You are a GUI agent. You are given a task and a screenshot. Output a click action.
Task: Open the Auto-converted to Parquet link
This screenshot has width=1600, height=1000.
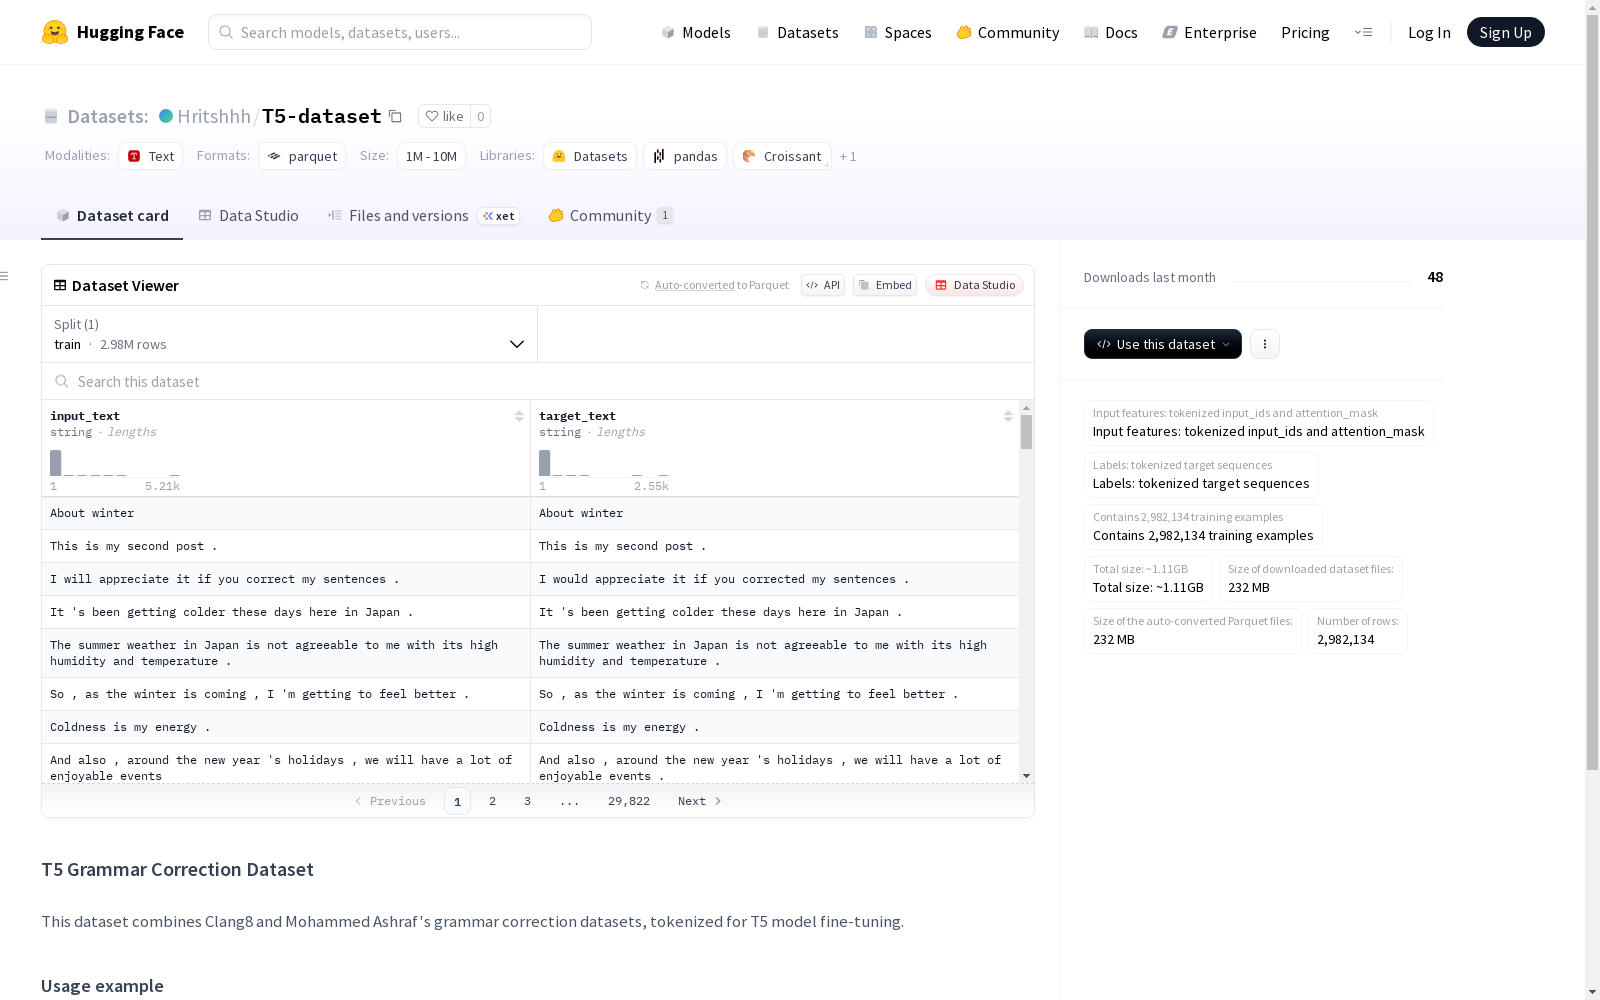[714, 285]
